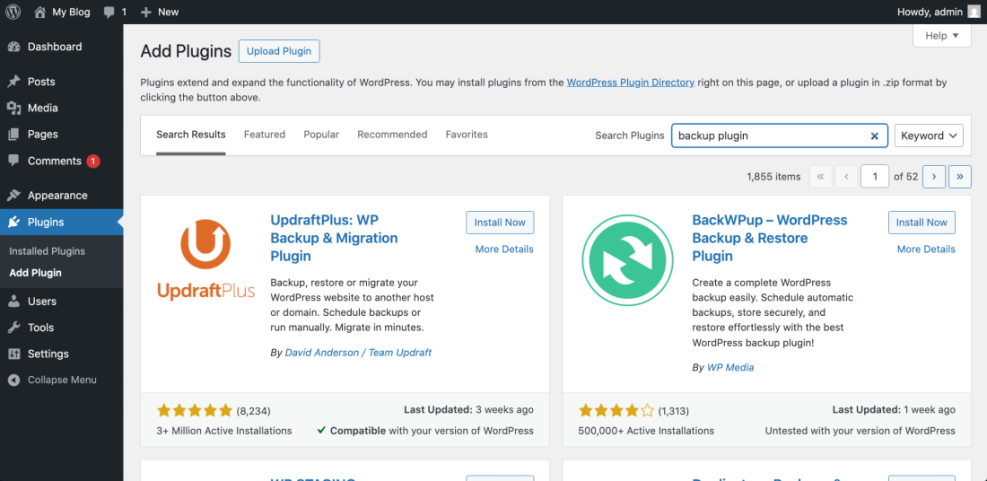Open UpdraftPlus plugin title link
The image size is (987, 481).
[334, 238]
